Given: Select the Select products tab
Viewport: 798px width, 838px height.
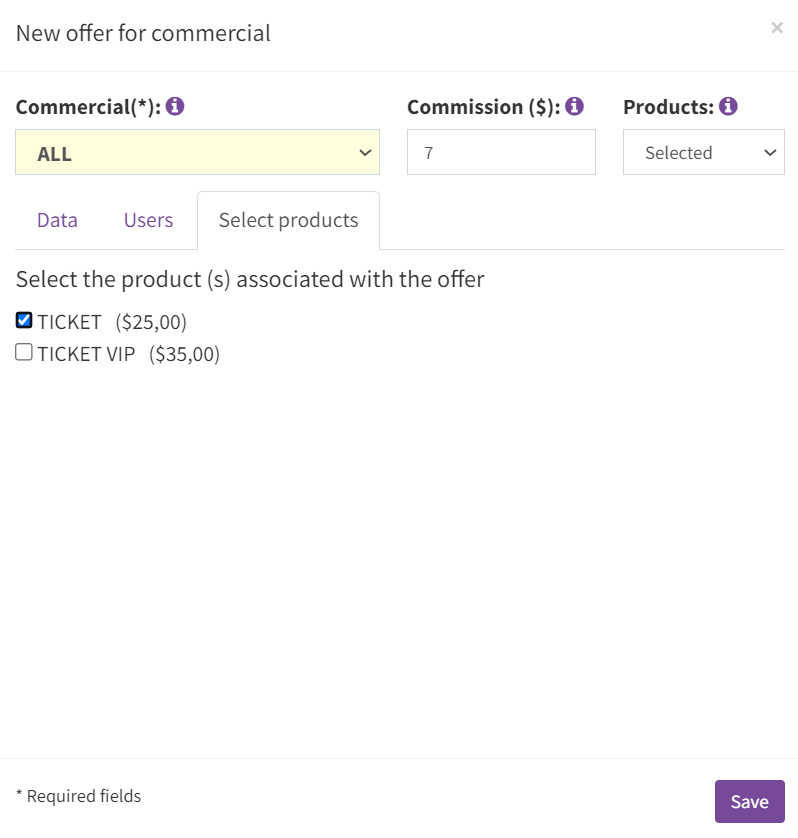Looking at the screenshot, I should pyautogui.click(x=289, y=220).
